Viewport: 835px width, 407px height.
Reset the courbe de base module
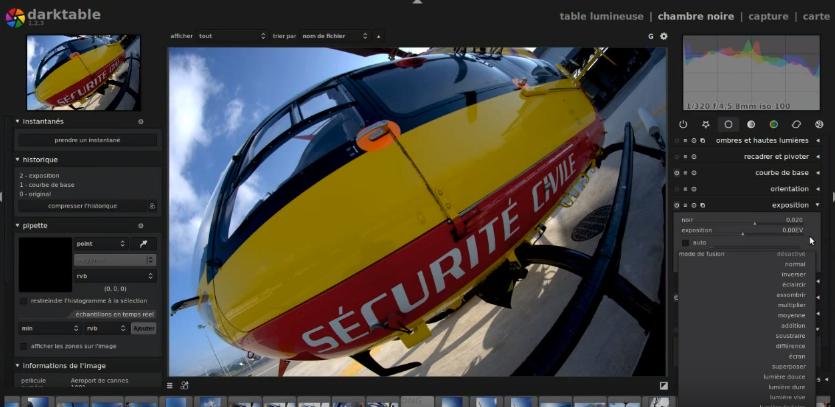pos(694,173)
